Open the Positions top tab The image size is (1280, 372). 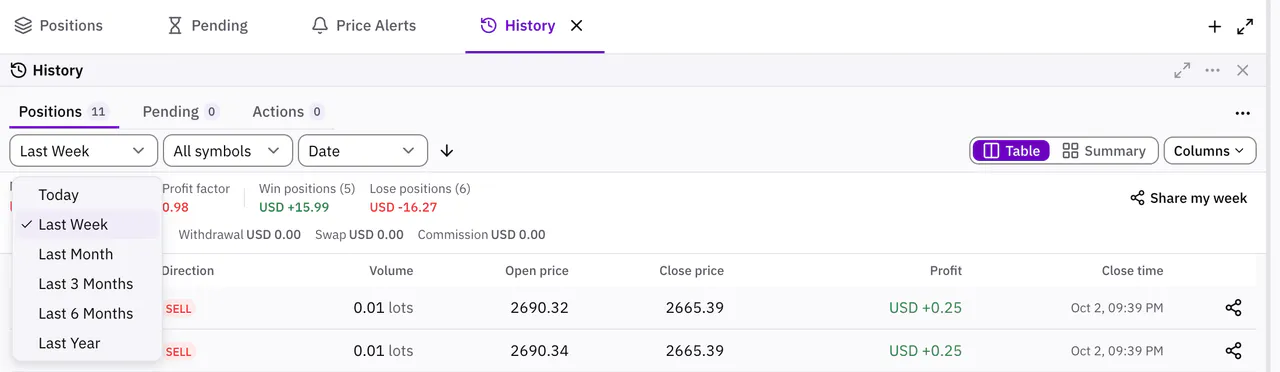[x=58, y=26]
